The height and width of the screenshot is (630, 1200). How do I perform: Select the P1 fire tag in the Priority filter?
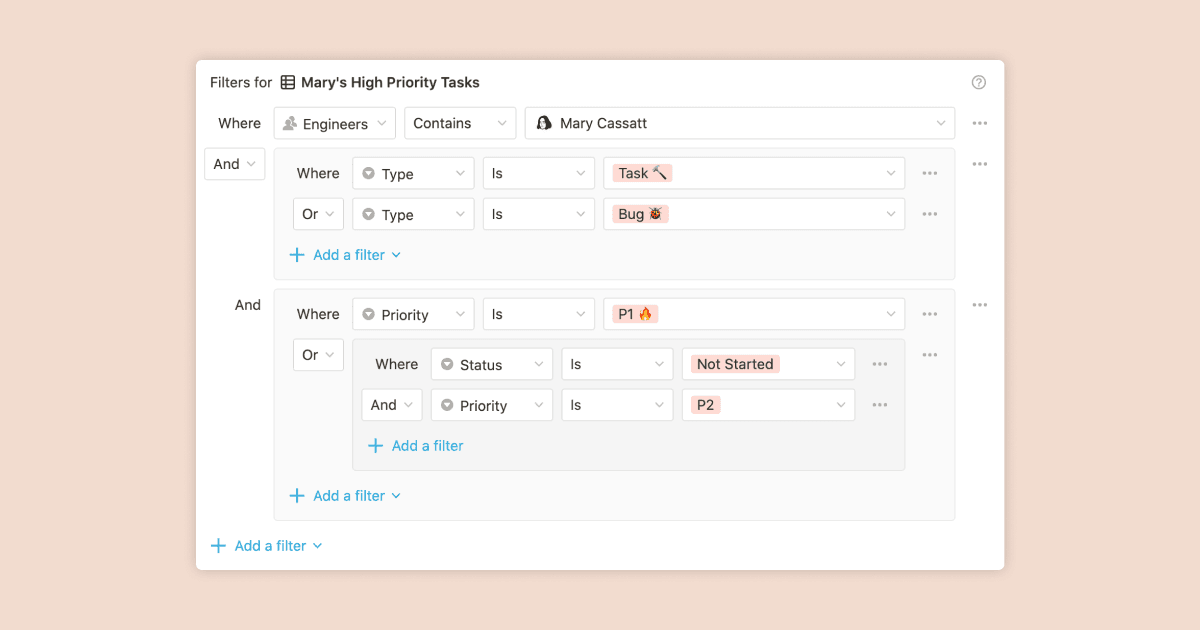coord(633,313)
